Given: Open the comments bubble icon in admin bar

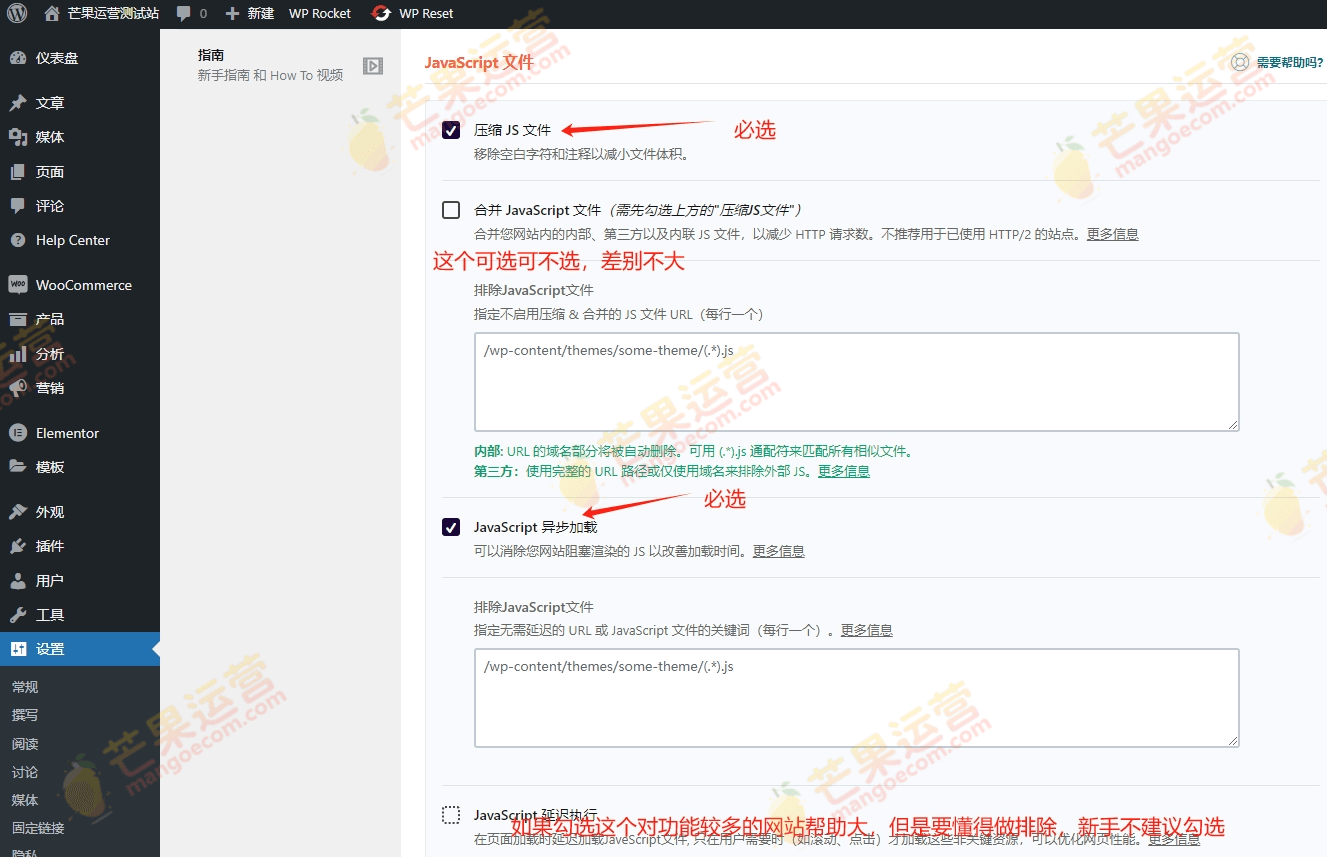Looking at the screenshot, I should tap(183, 14).
